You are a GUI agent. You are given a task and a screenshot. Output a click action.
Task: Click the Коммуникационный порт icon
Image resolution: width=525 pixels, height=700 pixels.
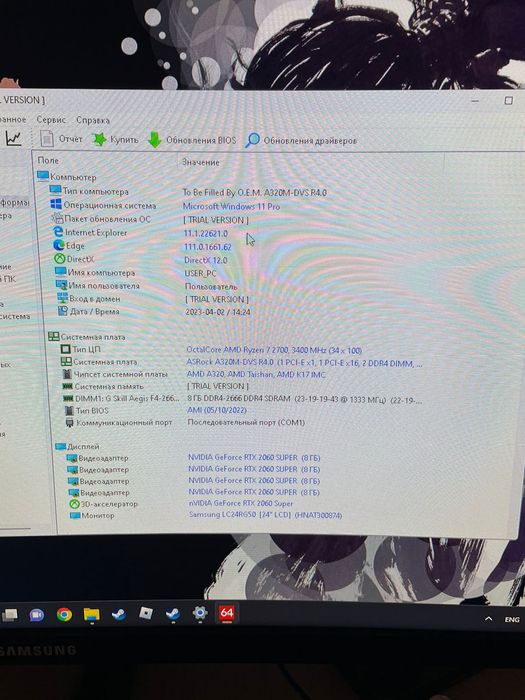tap(70, 422)
